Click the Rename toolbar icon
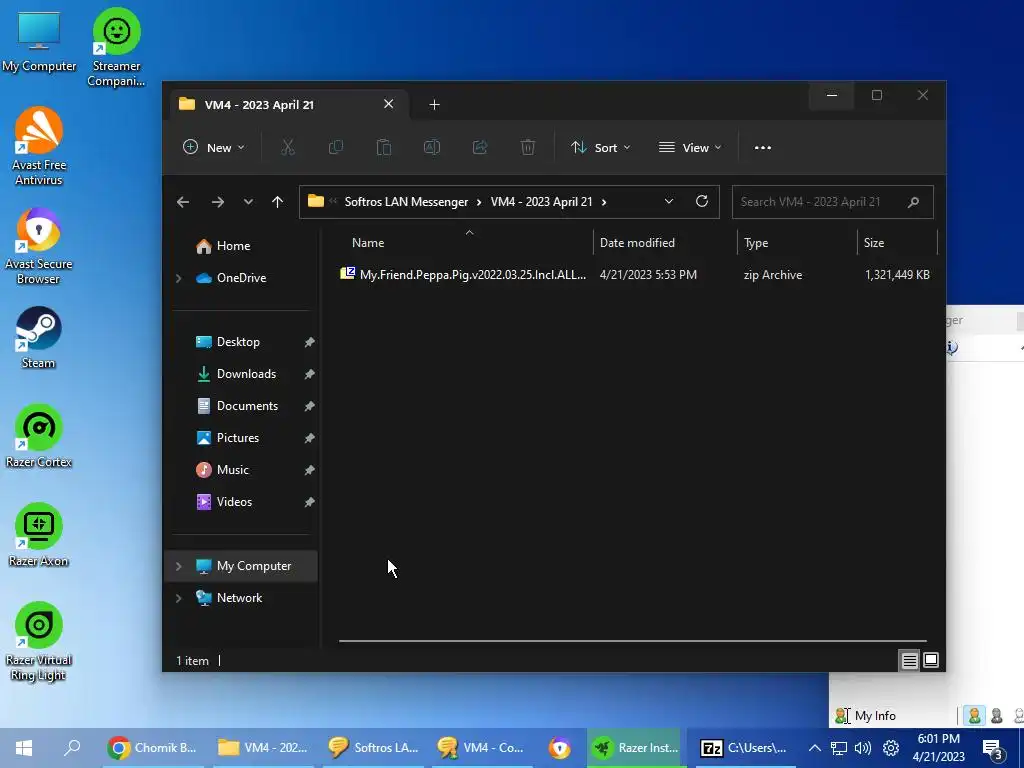 pos(432,148)
